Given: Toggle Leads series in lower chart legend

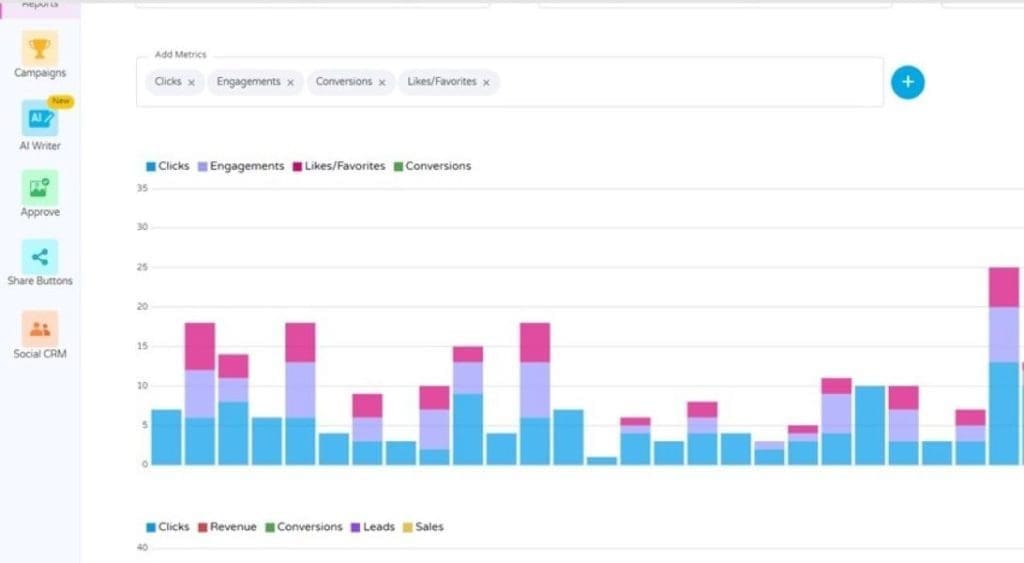Looking at the screenshot, I should pyautogui.click(x=372, y=527).
